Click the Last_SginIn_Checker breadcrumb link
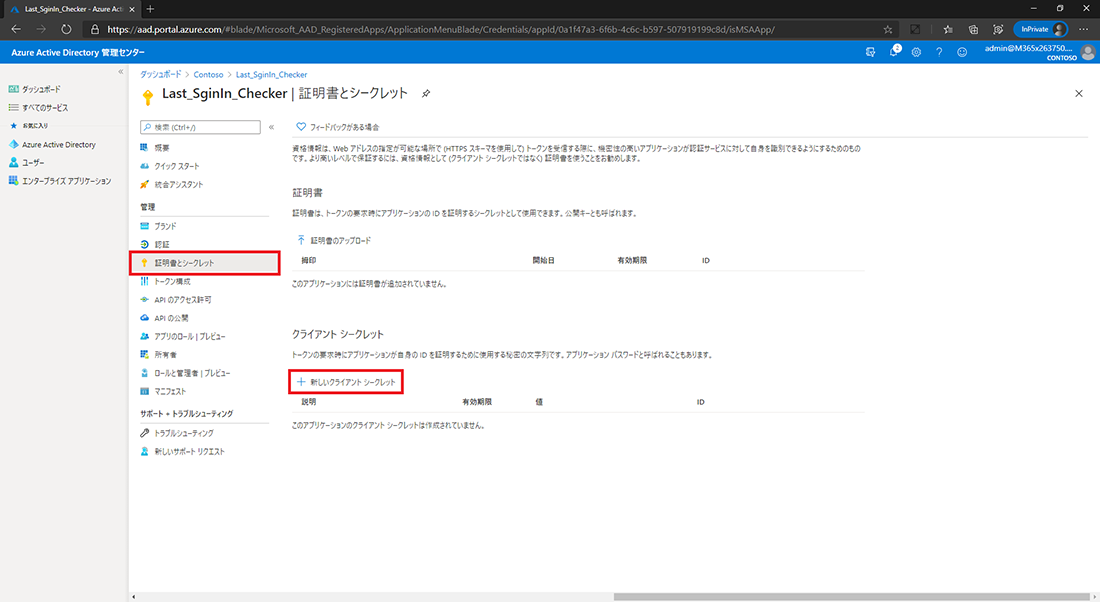This screenshot has height=602, width=1100. click(271, 74)
